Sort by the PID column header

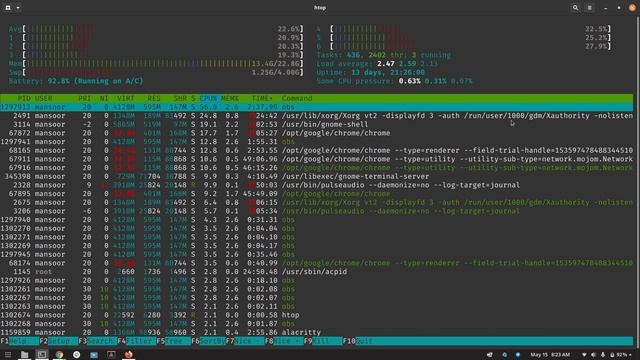[x=24, y=98]
